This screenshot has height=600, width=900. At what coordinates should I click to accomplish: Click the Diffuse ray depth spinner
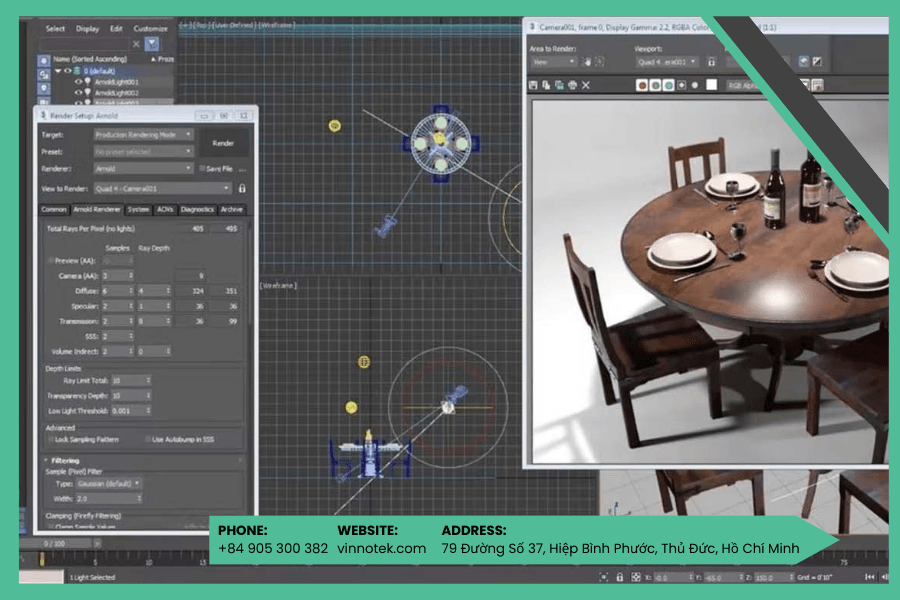pyautogui.click(x=154, y=291)
